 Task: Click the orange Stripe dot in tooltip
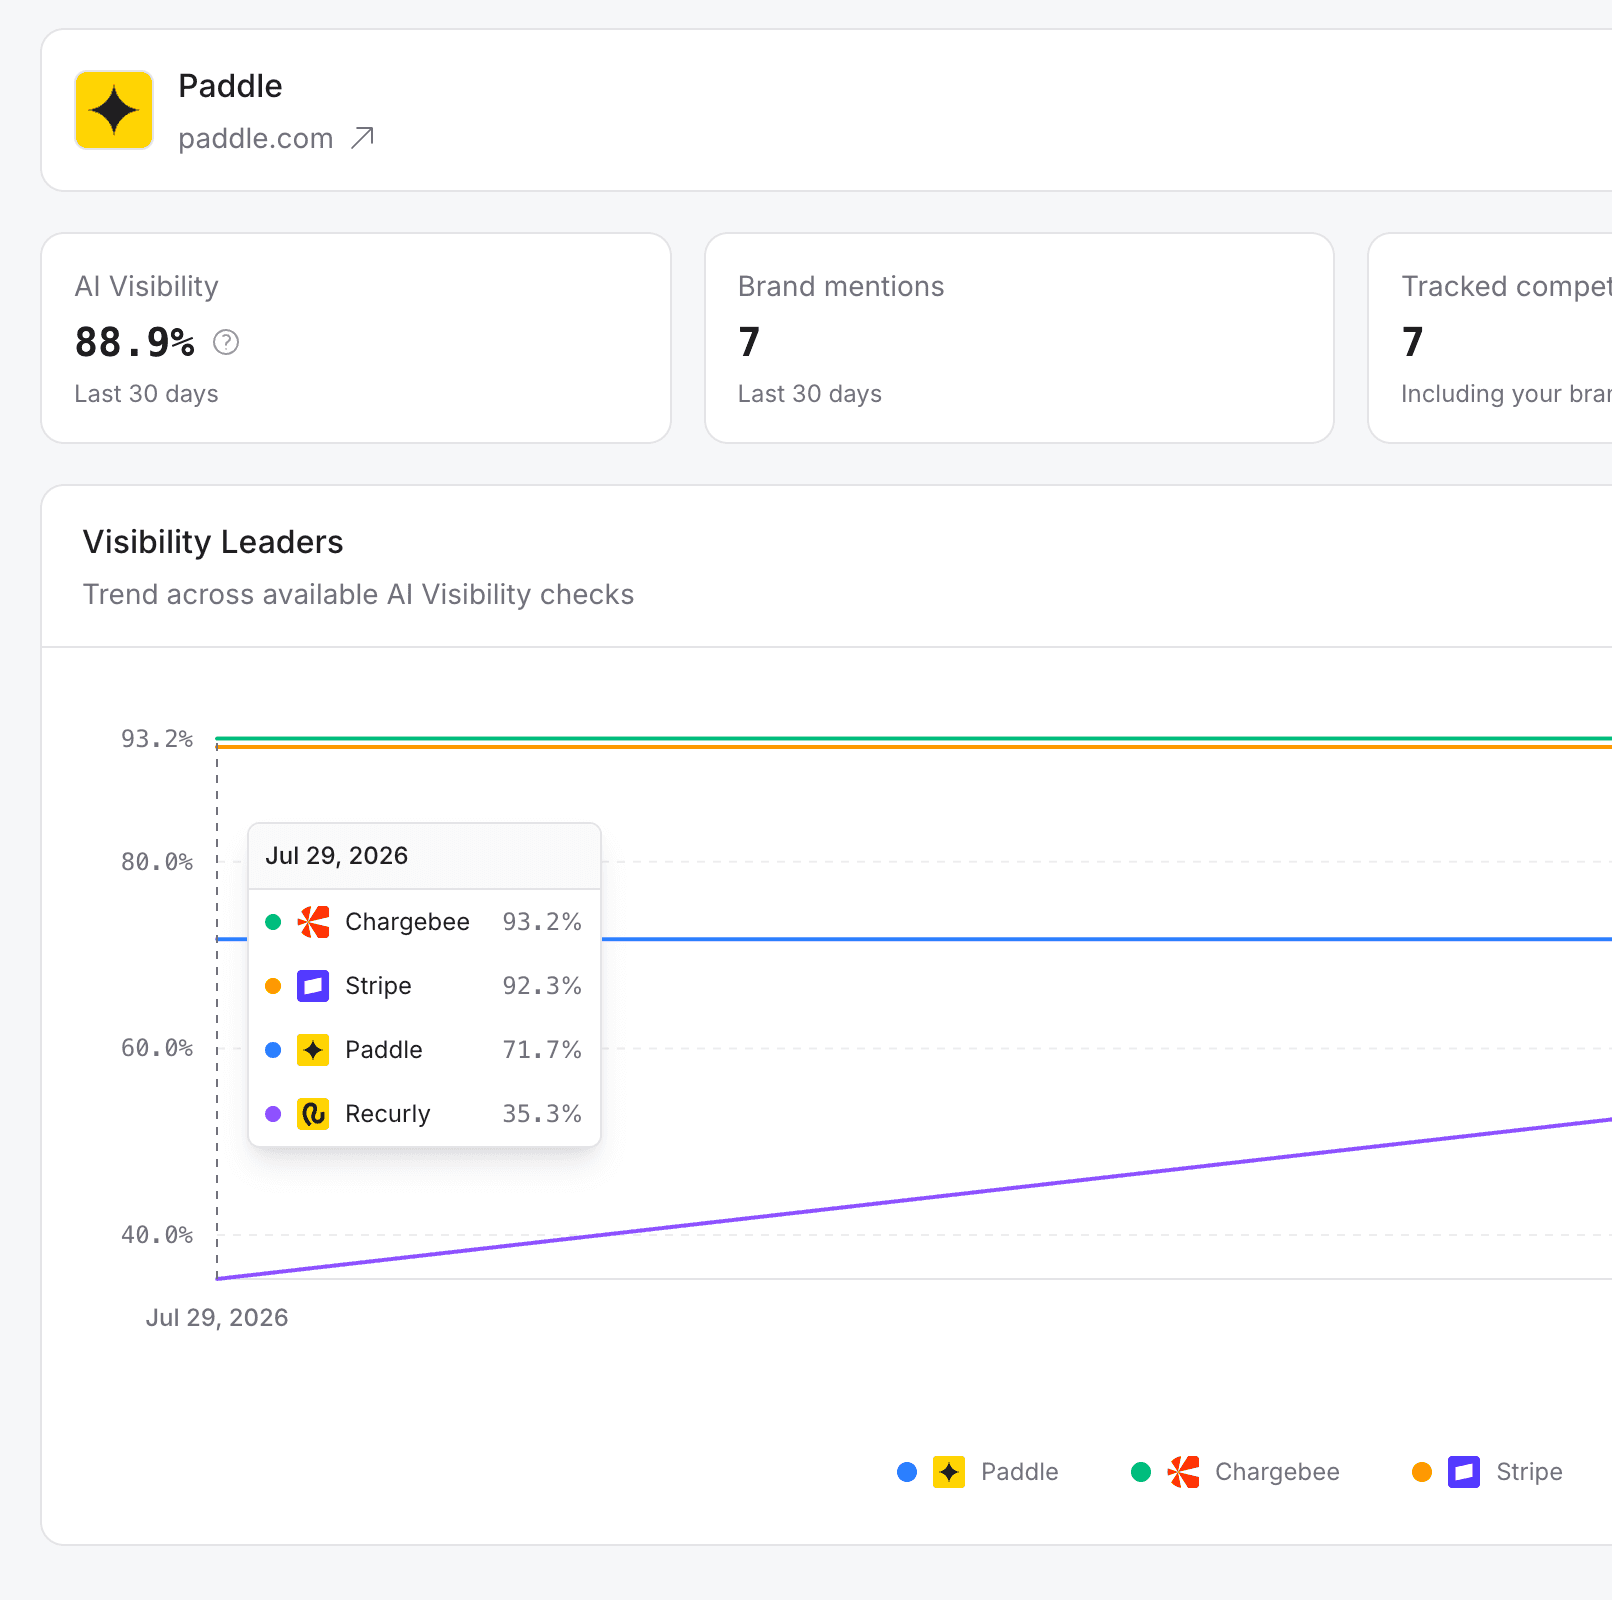[273, 986]
